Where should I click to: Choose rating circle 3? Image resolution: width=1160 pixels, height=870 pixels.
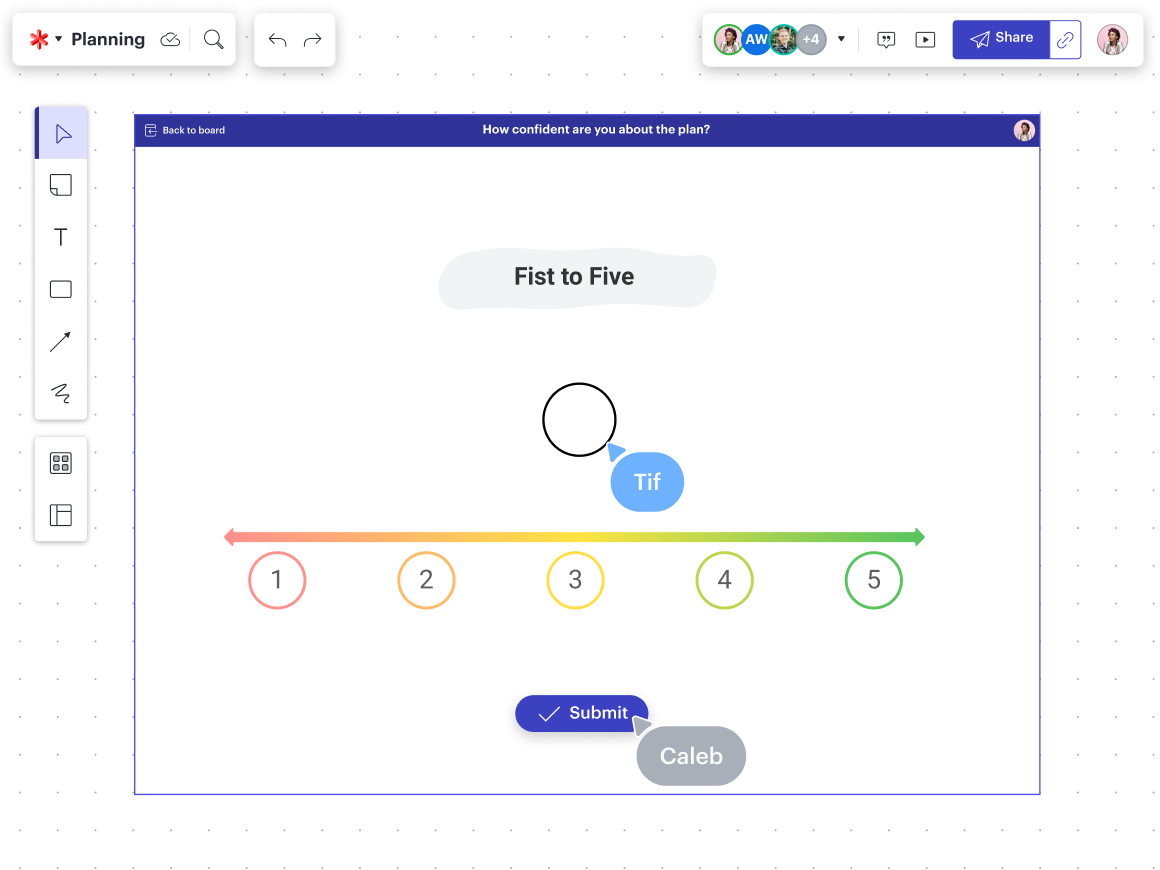click(x=575, y=580)
